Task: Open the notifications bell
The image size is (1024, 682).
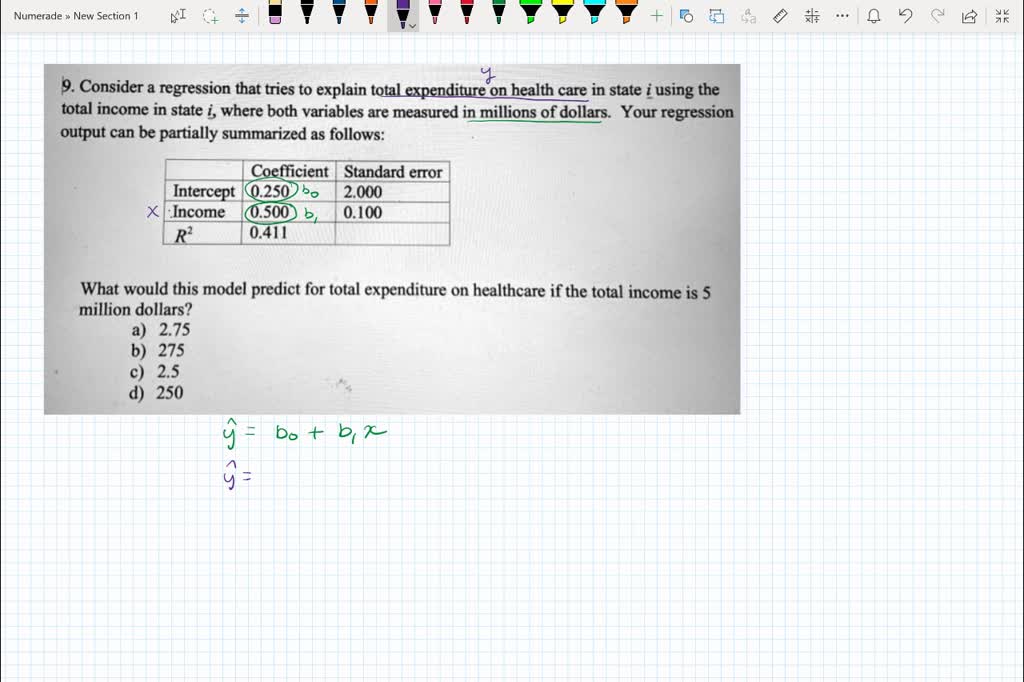Action: click(x=872, y=15)
